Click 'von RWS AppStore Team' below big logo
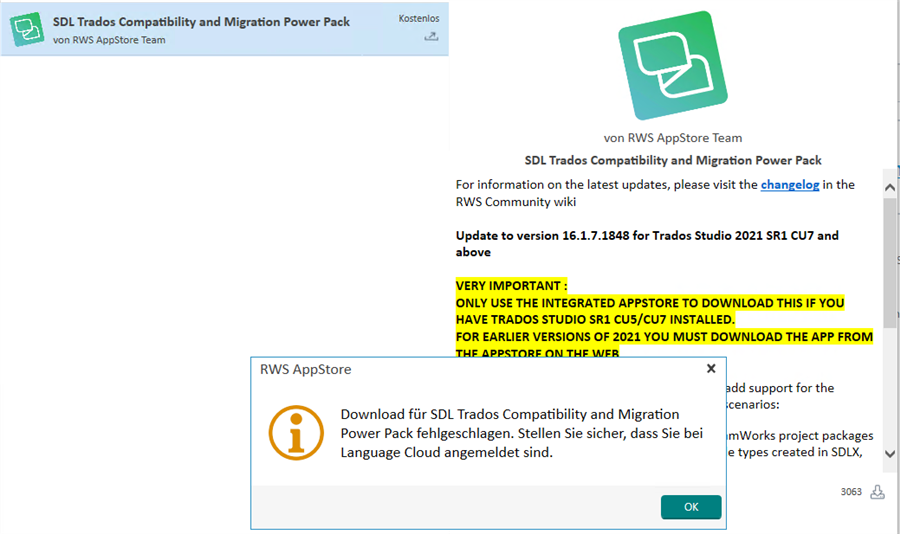Viewport: 900px width, 534px height. click(673, 138)
